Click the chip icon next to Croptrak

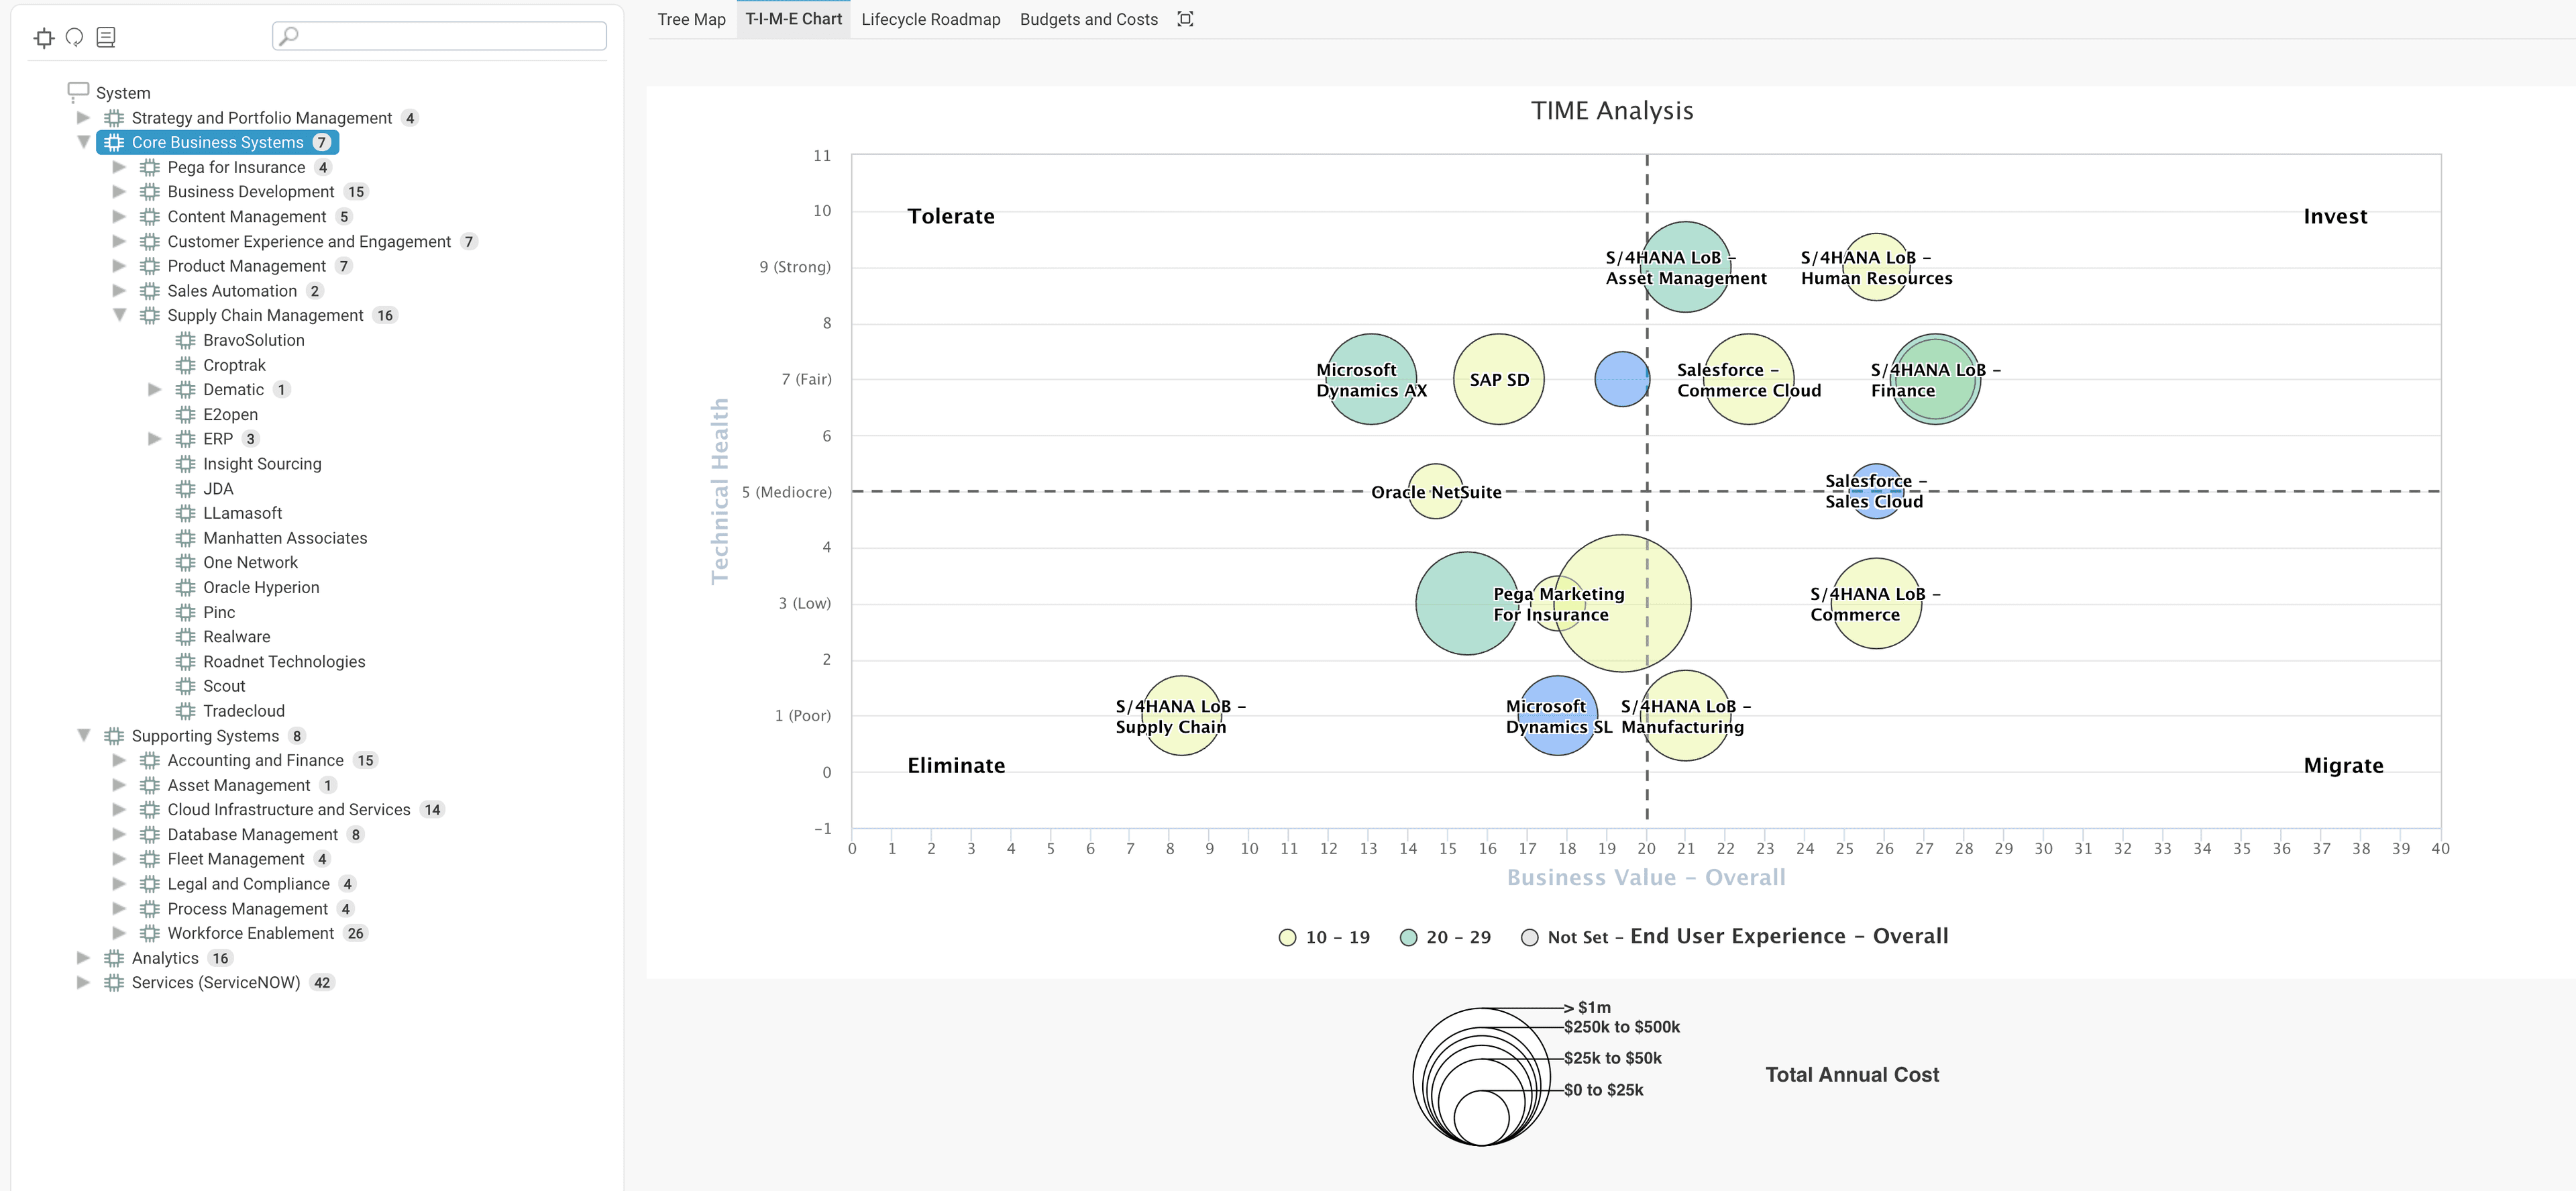pos(186,365)
